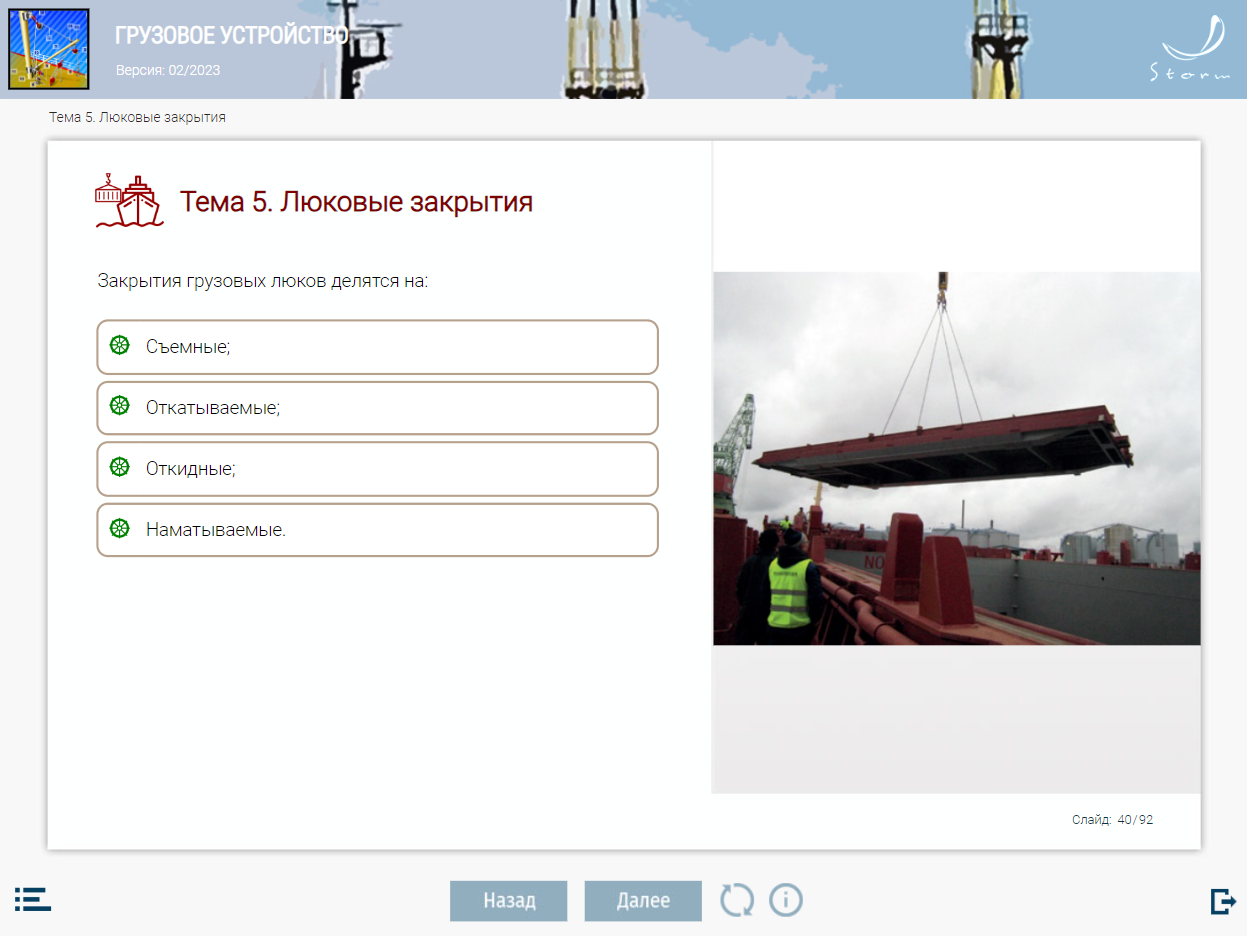This screenshot has width=1247, height=936.
Task: Click the version text Версия: 02/2023
Action: click(168, 70)
